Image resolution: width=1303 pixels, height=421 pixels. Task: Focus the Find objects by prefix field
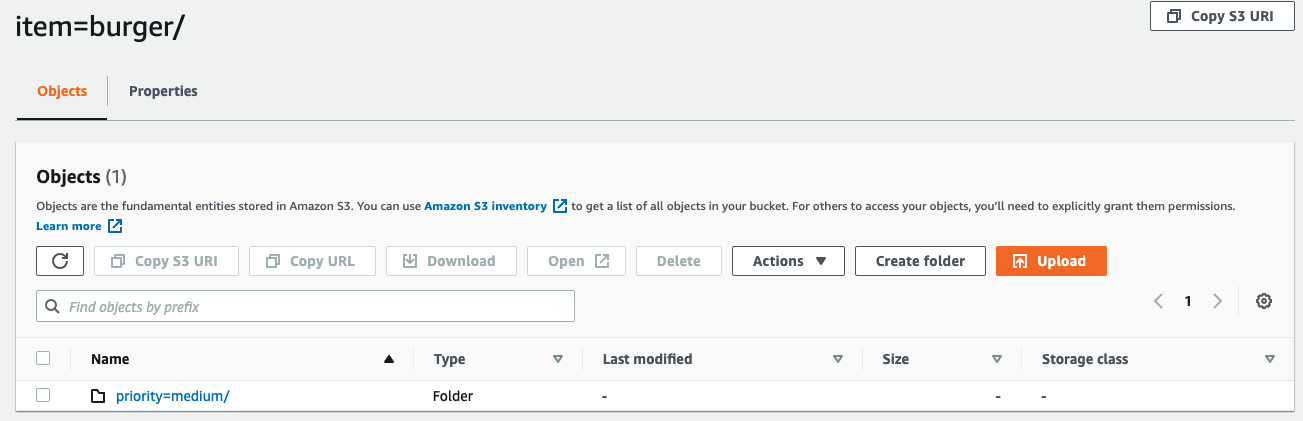click(x=305, y=306)
